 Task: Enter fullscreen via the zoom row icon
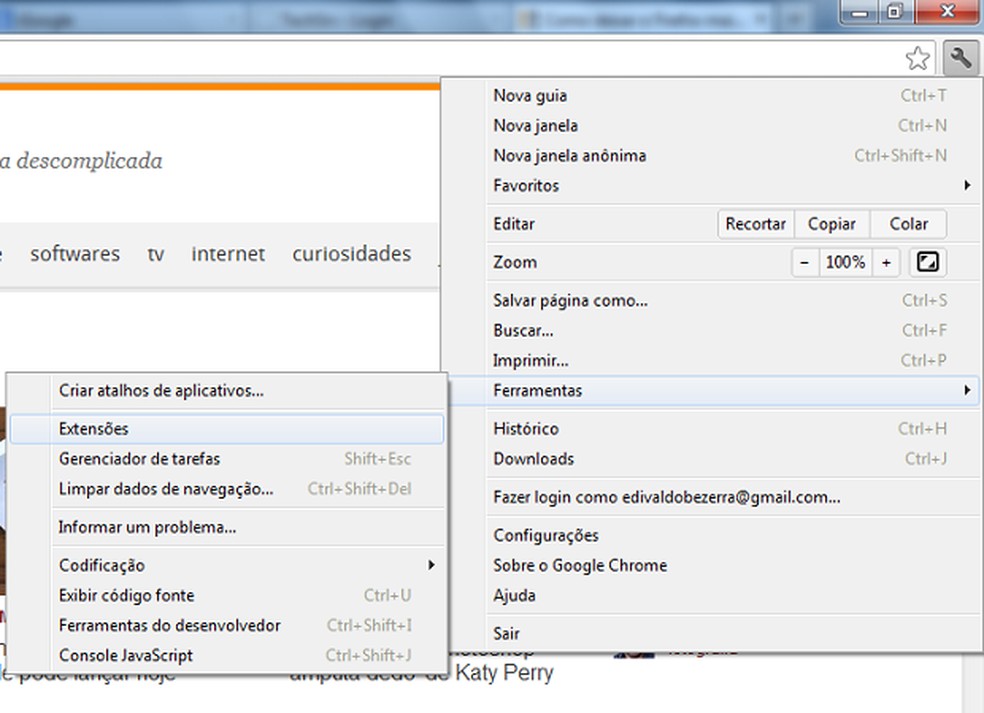point(927,262)
